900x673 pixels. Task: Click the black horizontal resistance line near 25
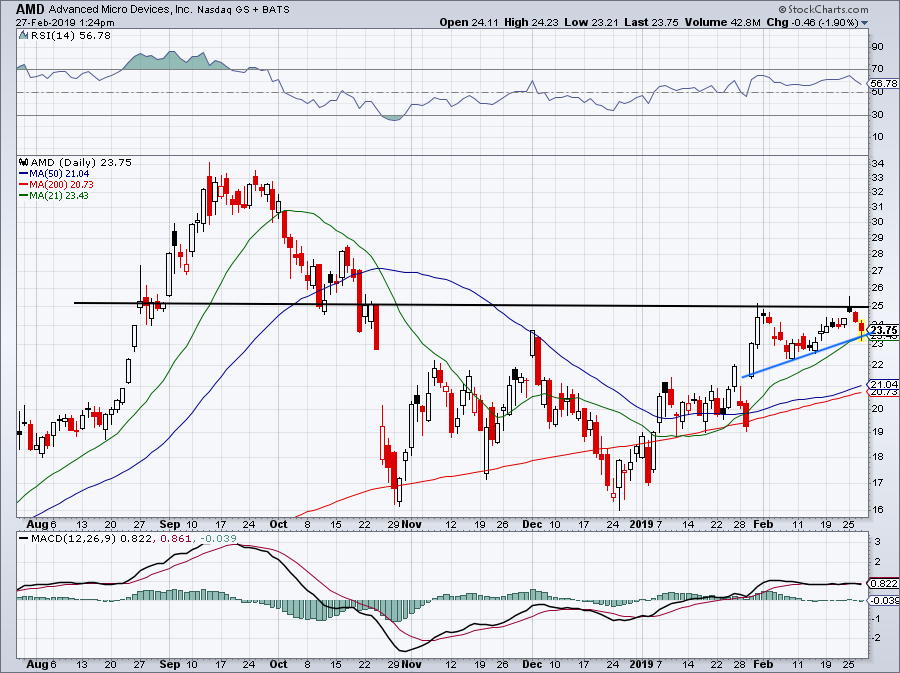[x=471, y=305]
